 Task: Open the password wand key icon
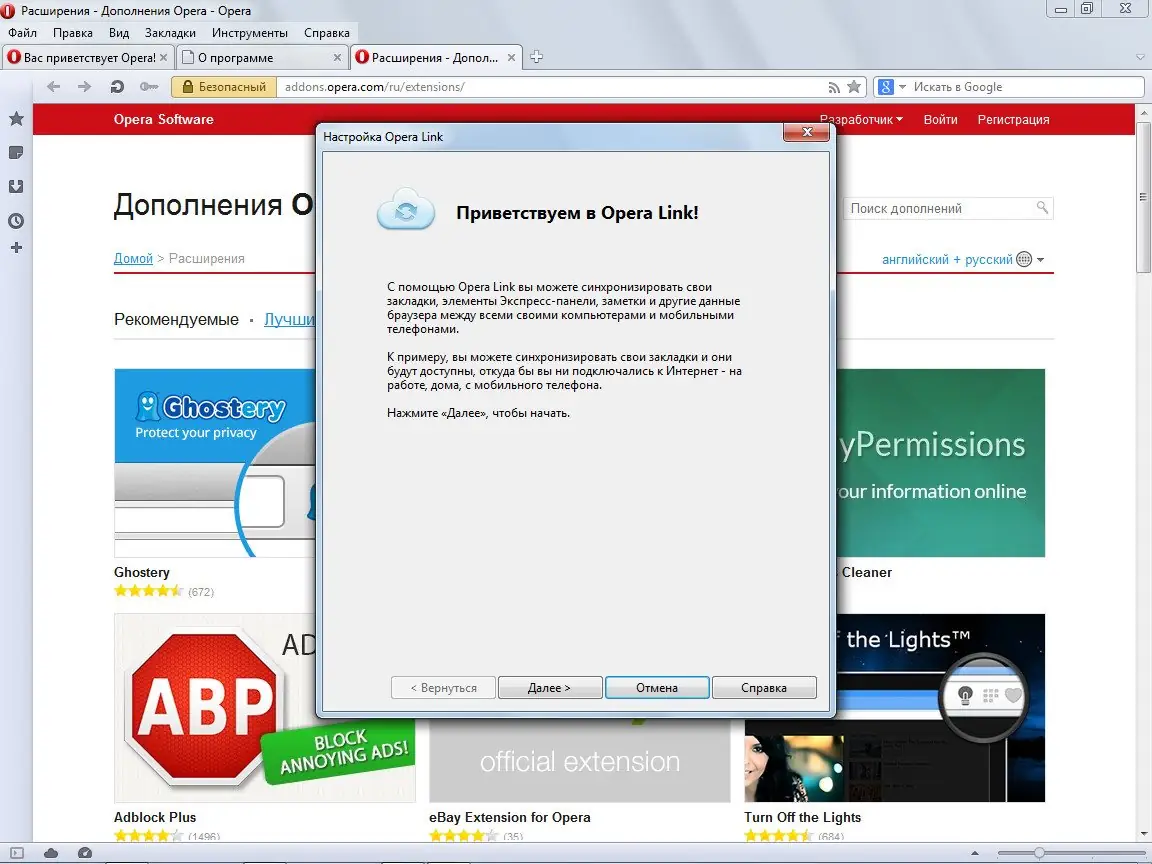click(x=149, y=87)
